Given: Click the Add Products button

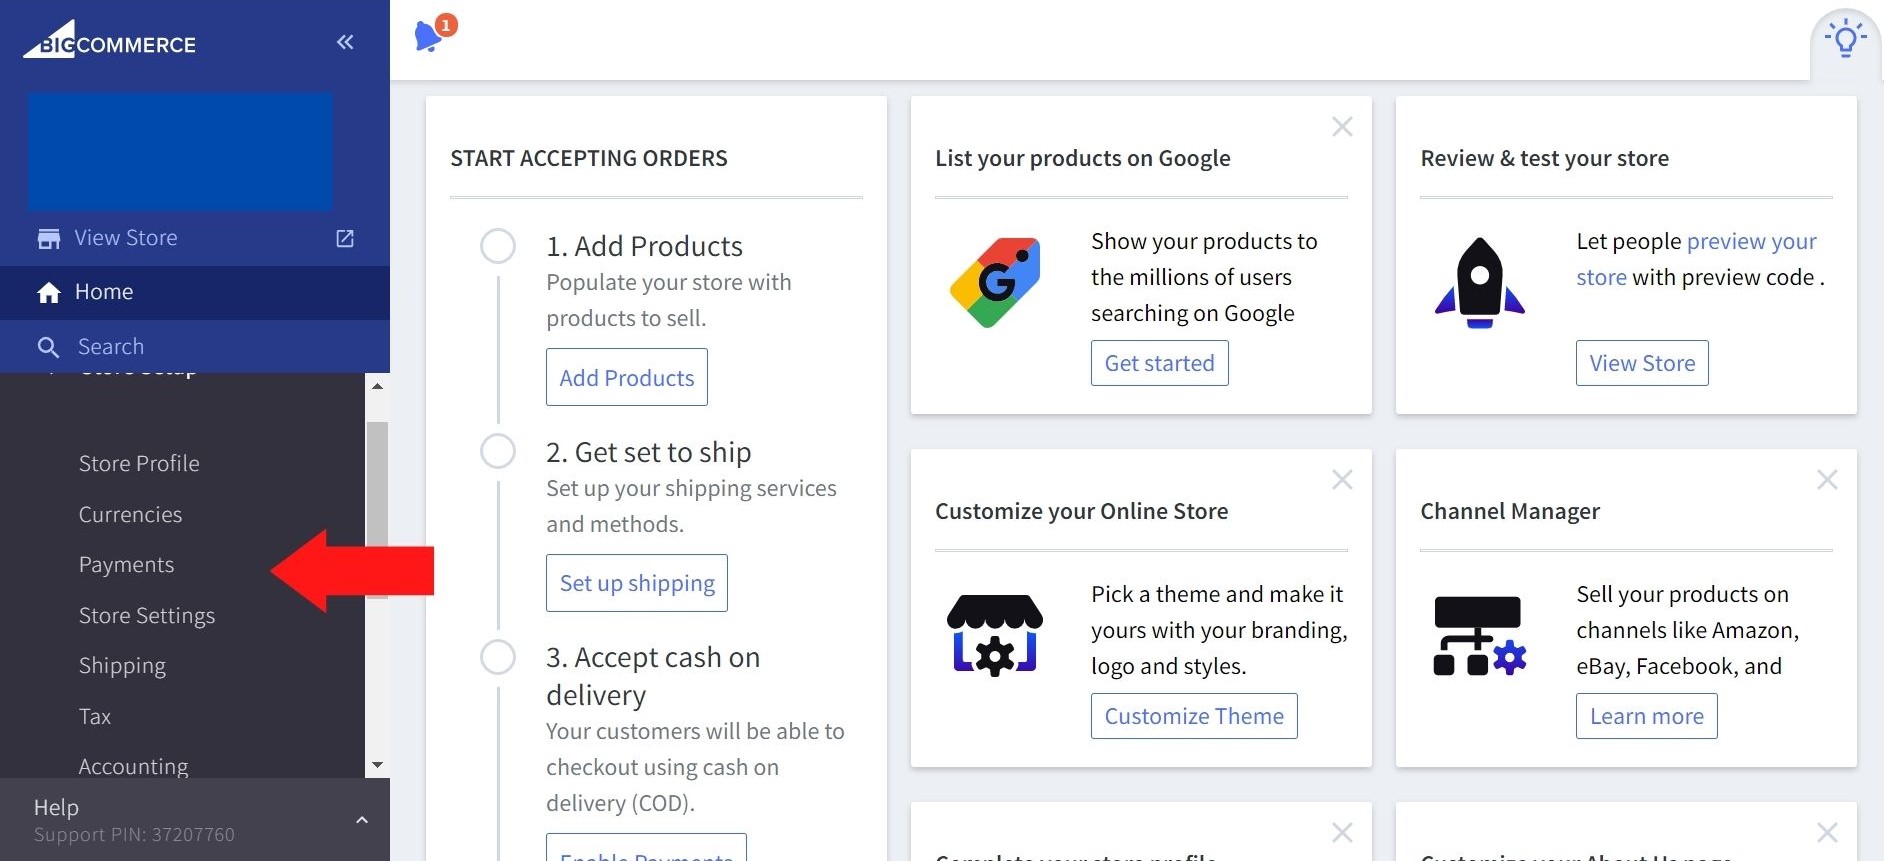Looking at the screenshot, I should point(627,378).
